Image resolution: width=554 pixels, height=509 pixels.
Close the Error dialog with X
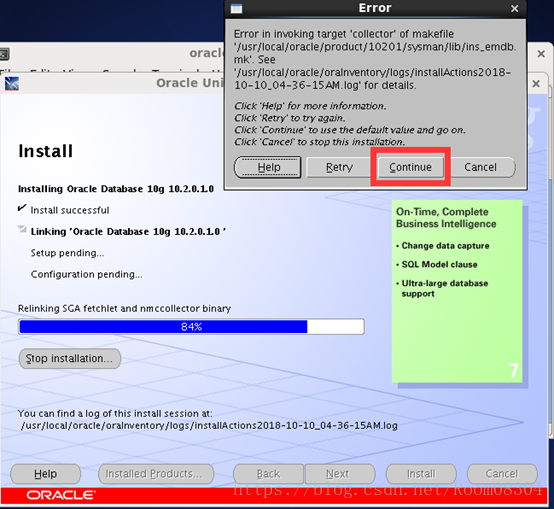point(514,8)
